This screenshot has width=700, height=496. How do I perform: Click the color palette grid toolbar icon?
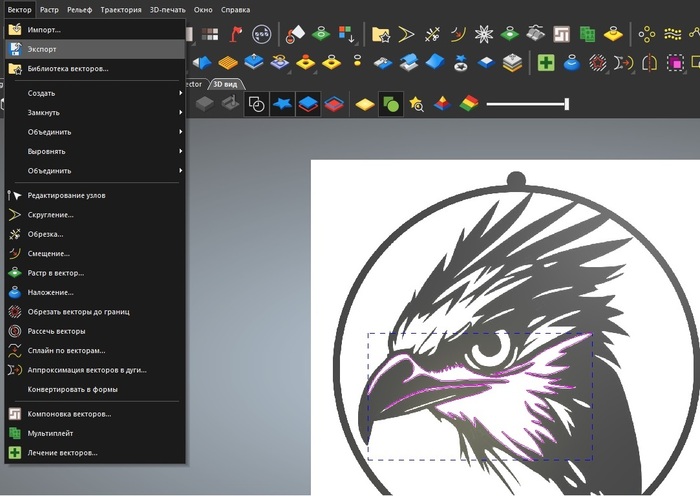210,34
